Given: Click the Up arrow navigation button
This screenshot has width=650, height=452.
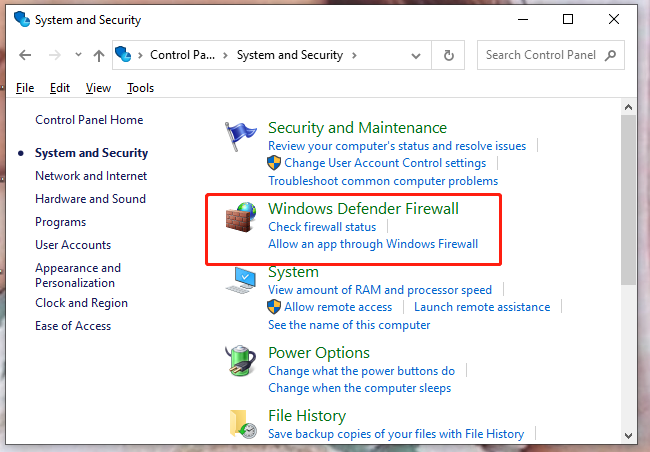Looking at the screenshot, I should [98, 55].
